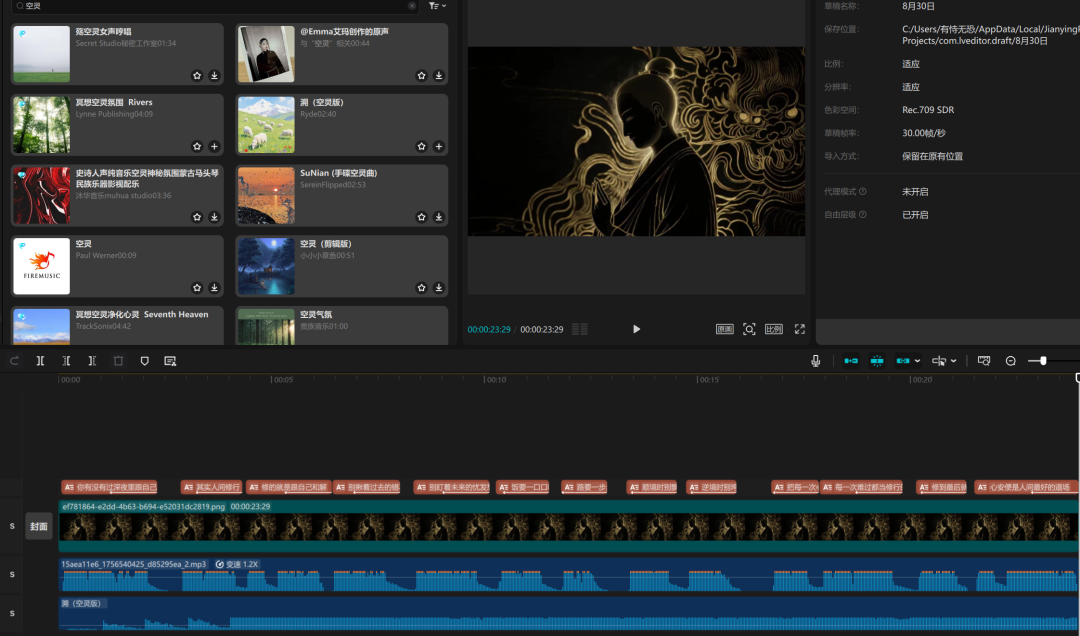Open the filter dropdown beside the search box
The image size is (1080, 636).
click(x=437, y=6)
